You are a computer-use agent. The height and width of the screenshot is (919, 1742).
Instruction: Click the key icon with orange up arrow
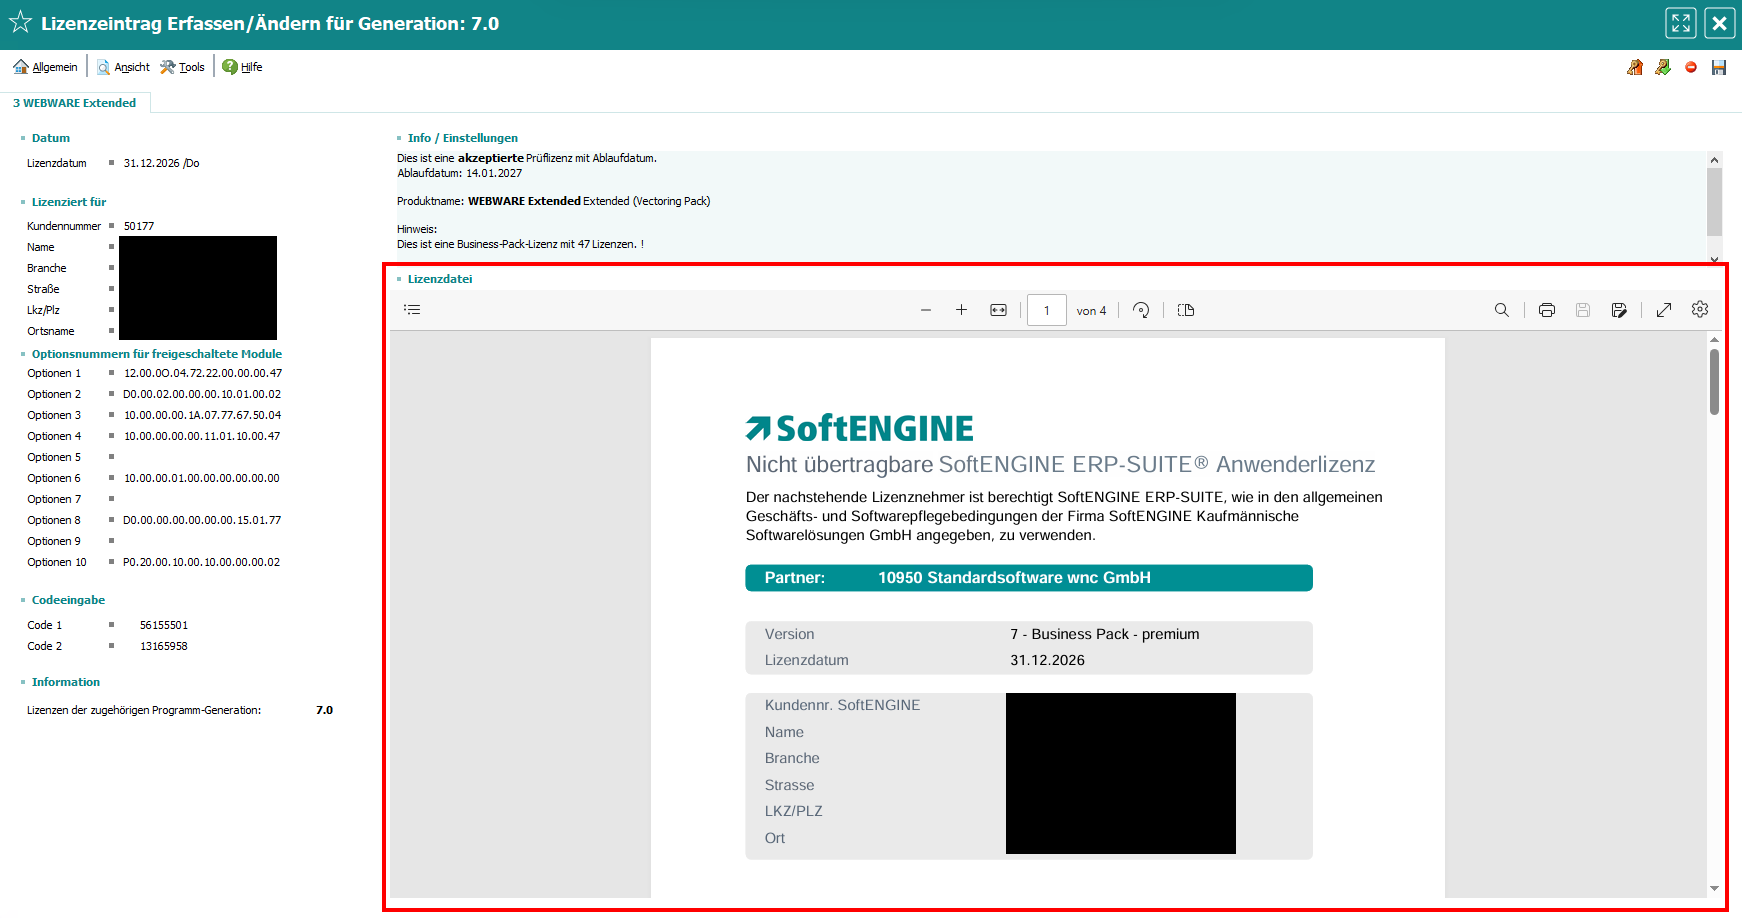coord(1635,67)
